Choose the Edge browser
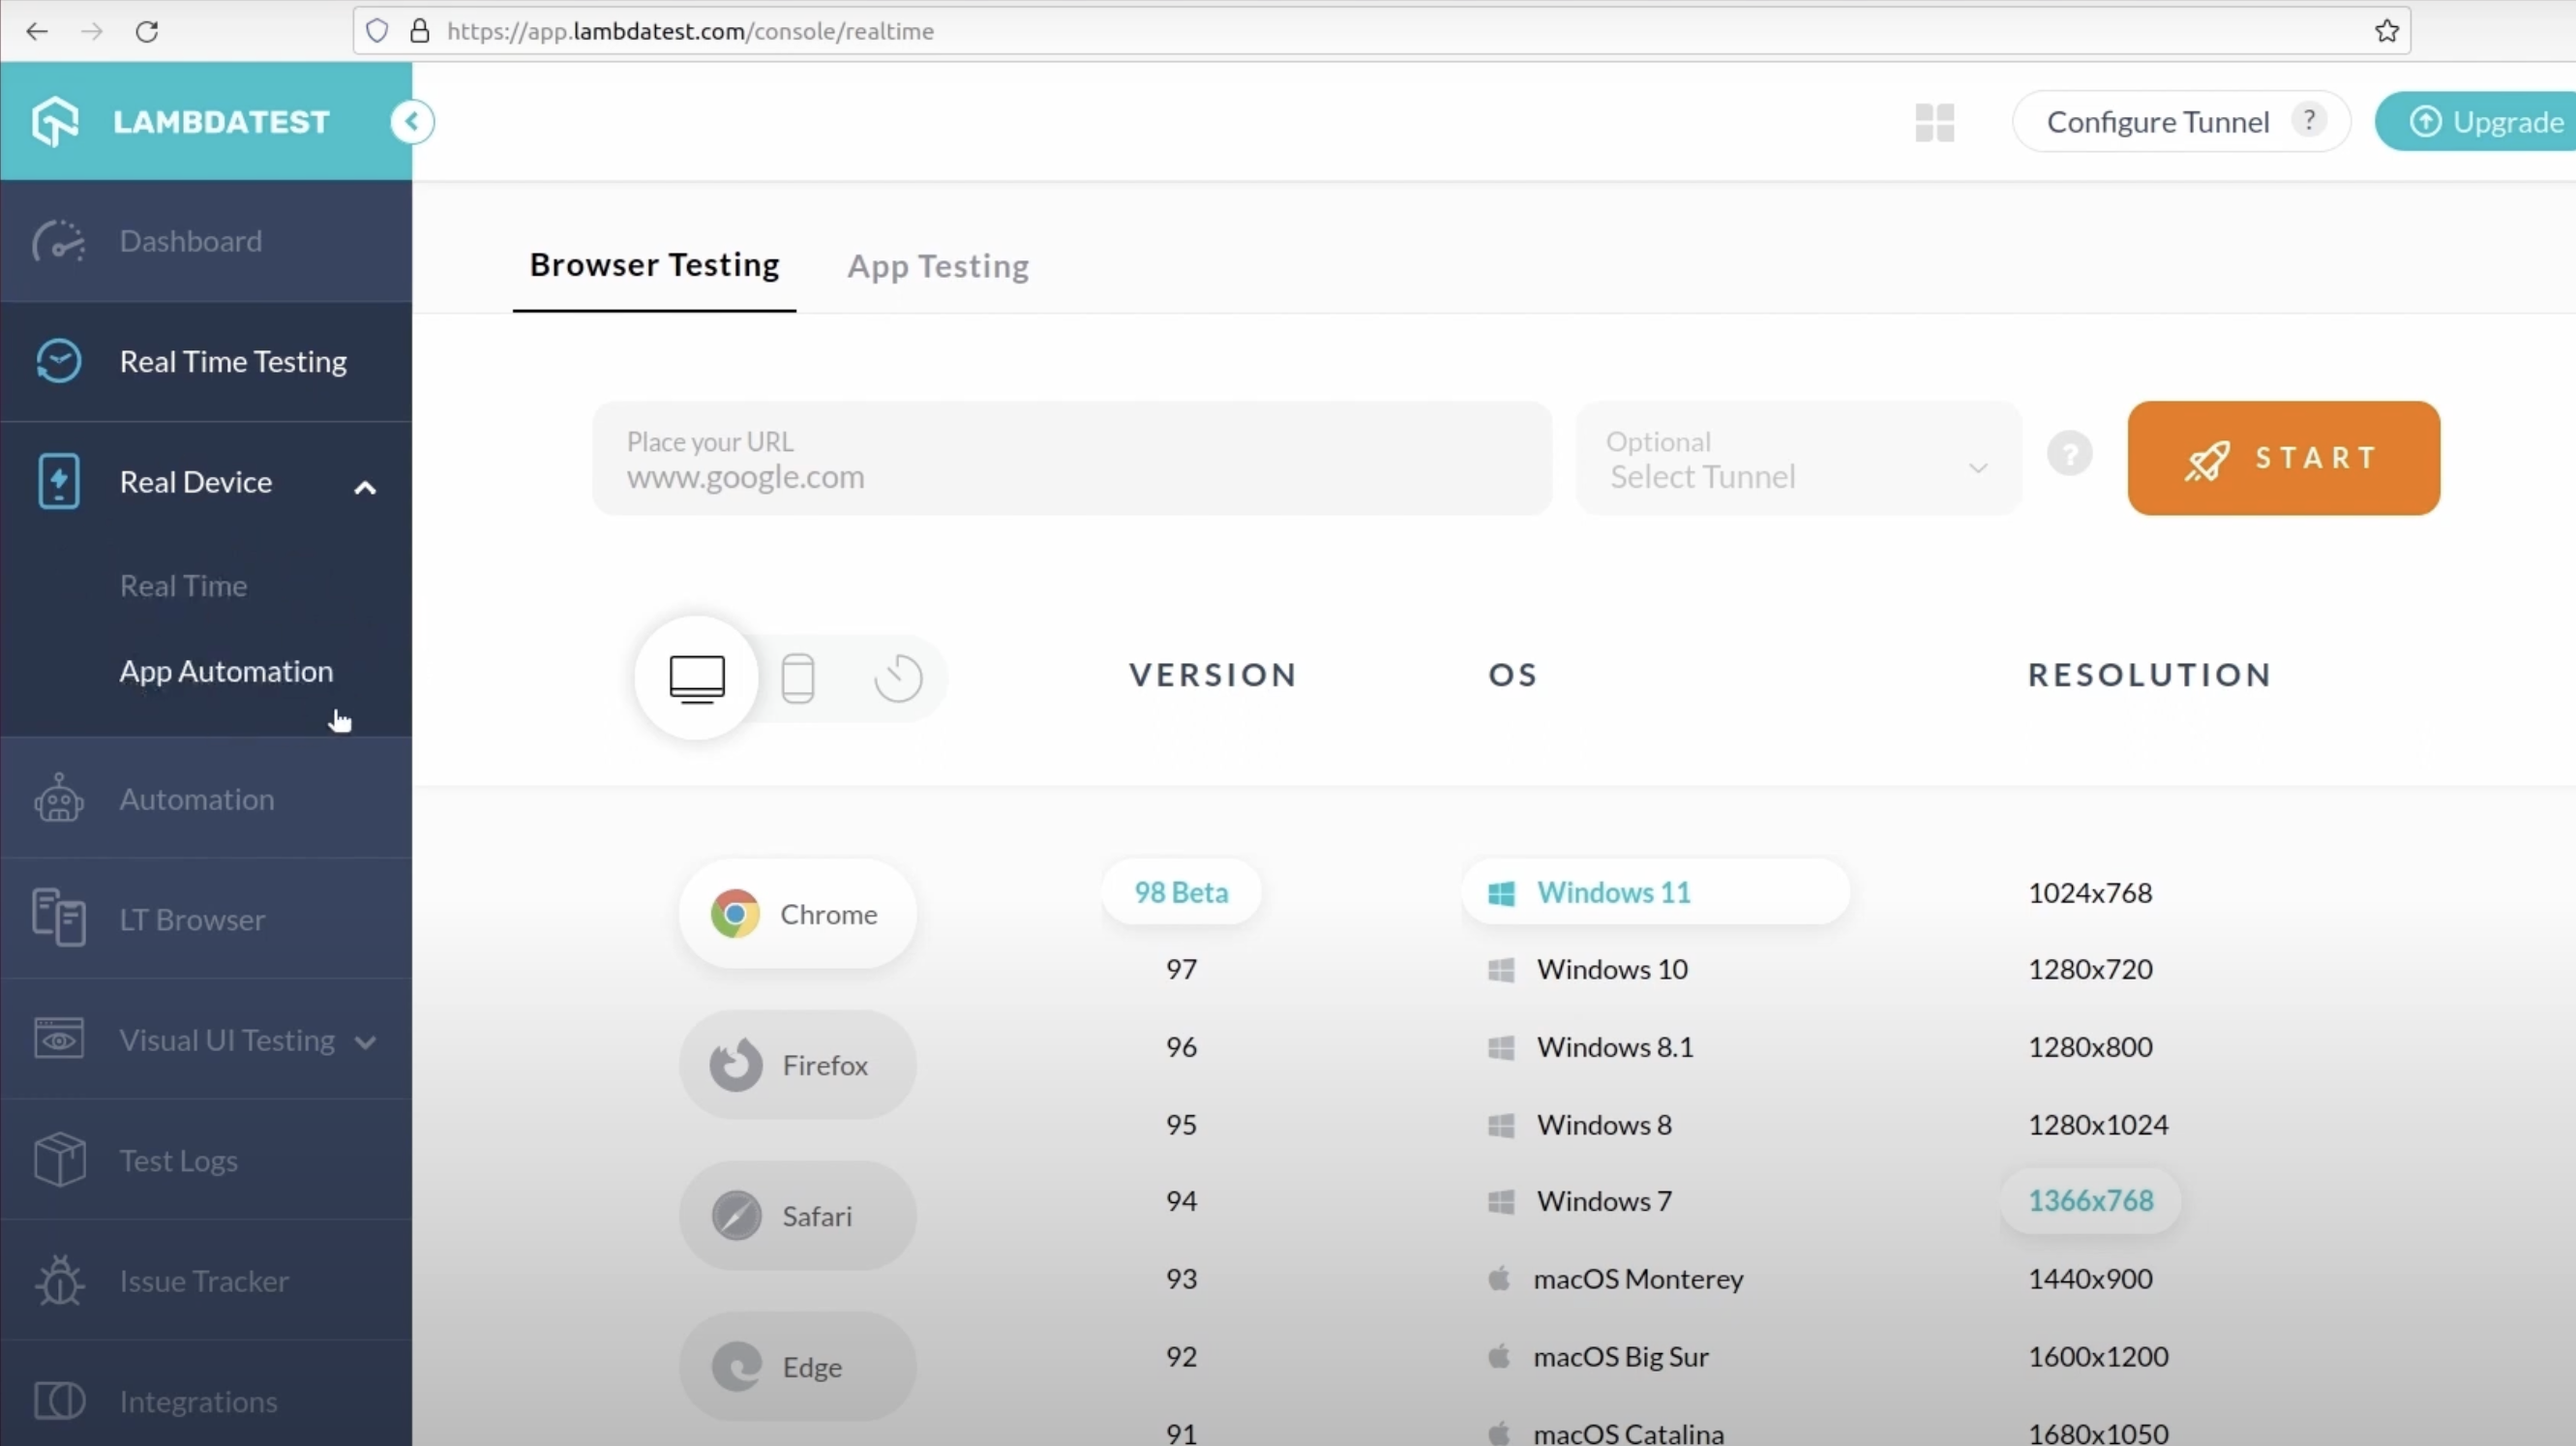Image resolution: width=2576 pixels, height=1446 pixels. point(798,1367)
